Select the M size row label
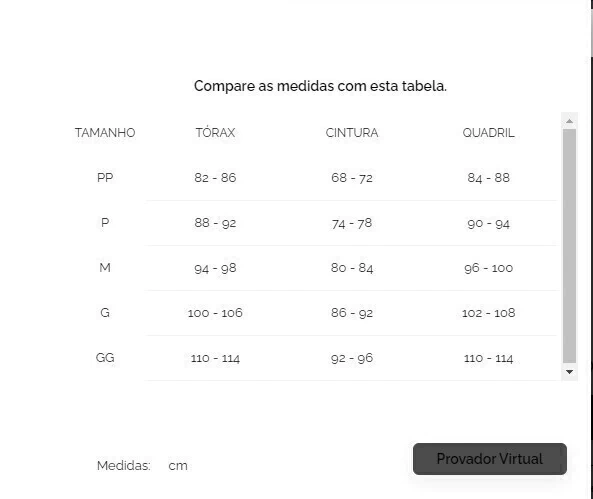Screen dimensions: 593x499 point(105,267)
